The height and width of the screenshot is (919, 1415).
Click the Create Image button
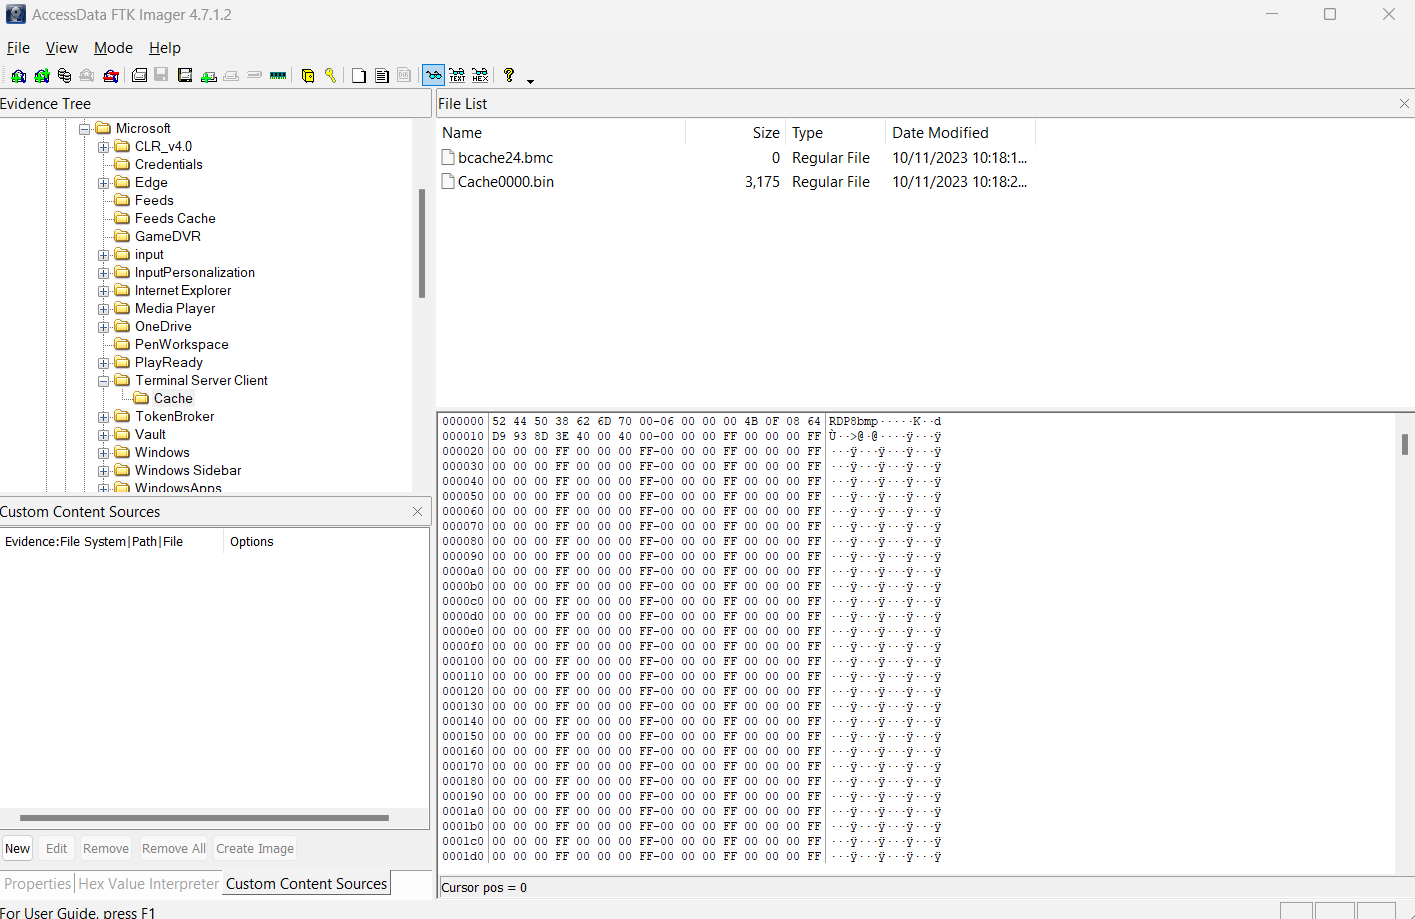tap(255, 848)
